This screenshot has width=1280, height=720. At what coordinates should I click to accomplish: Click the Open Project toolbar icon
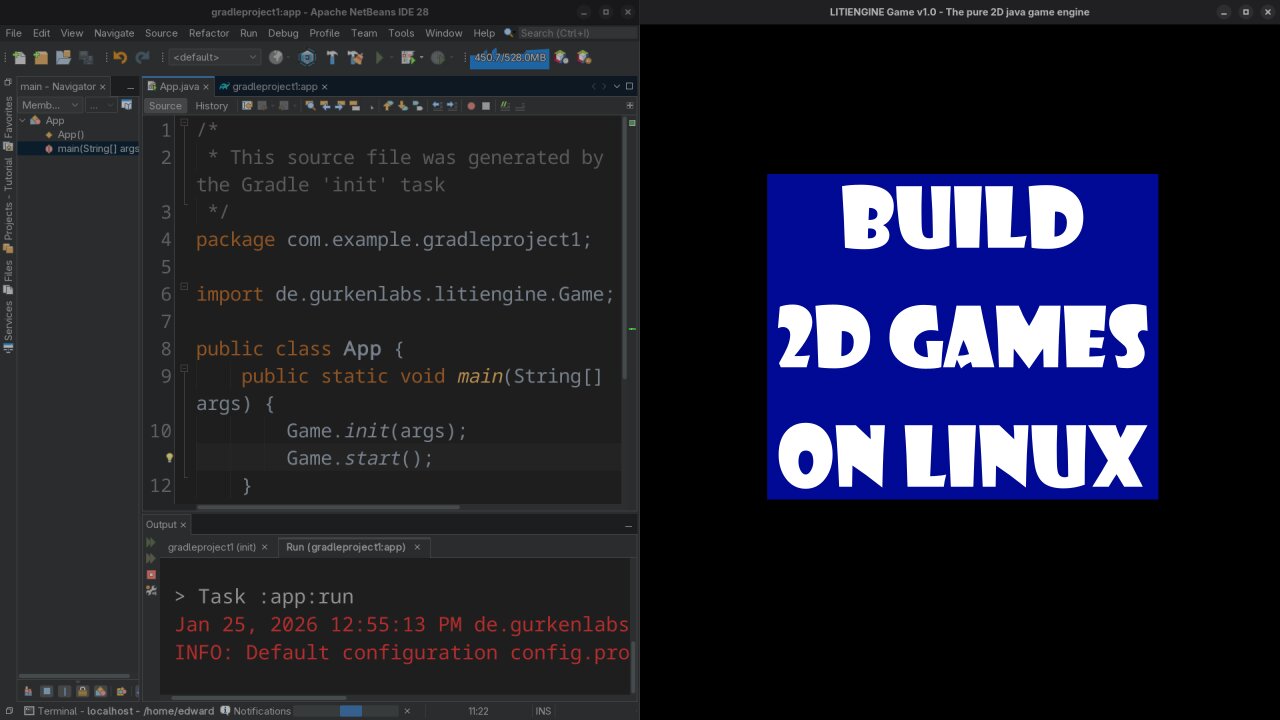coord(63,57)
